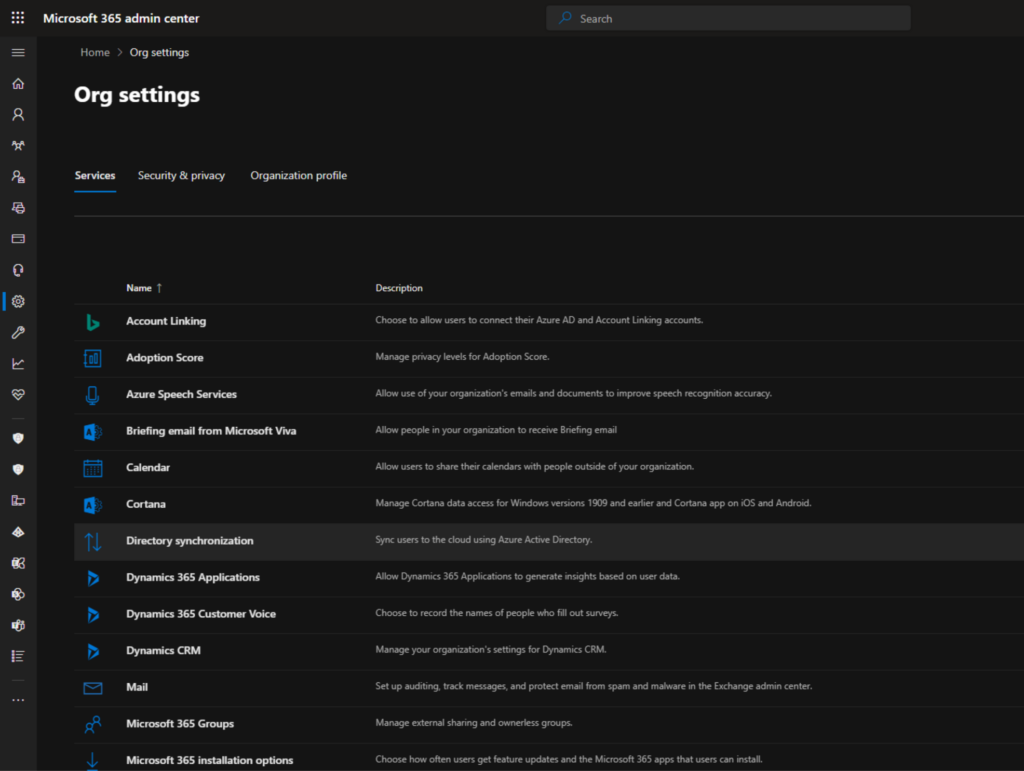
Task: Open the Users sidebar icon
Action: pos(18,115)
